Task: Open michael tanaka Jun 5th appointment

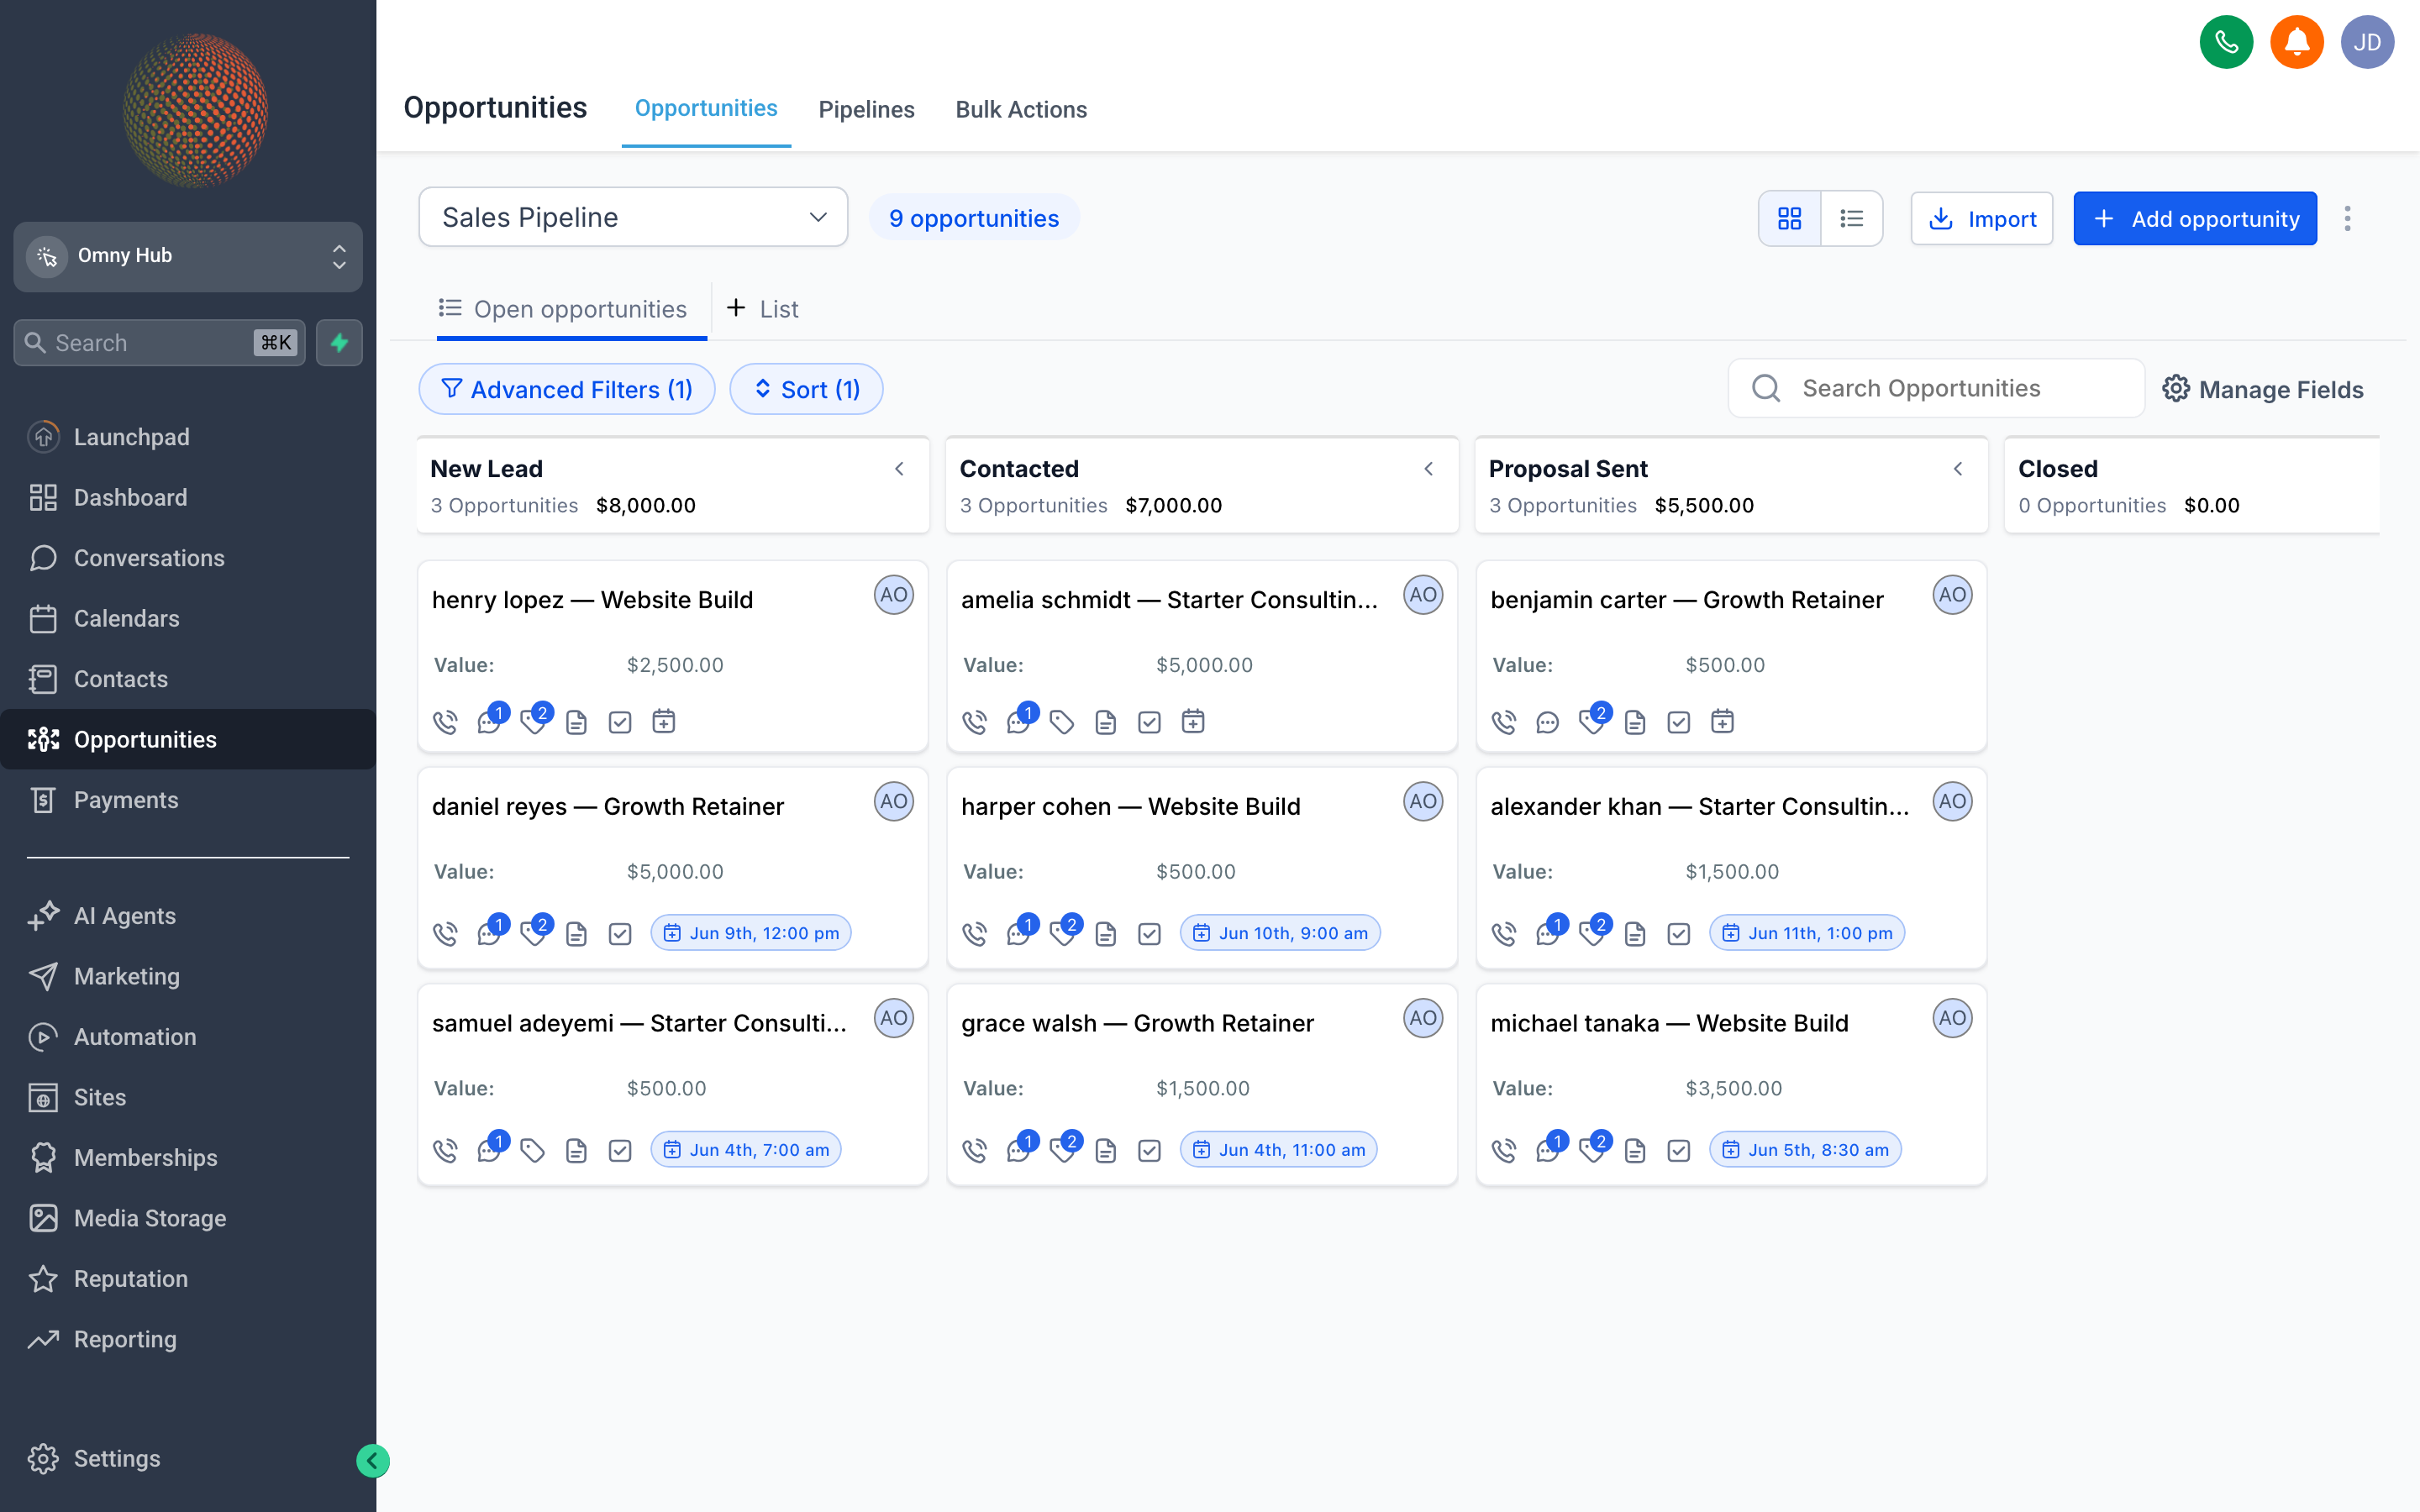Action: pyautogui.click(x=1805, y=1150)
